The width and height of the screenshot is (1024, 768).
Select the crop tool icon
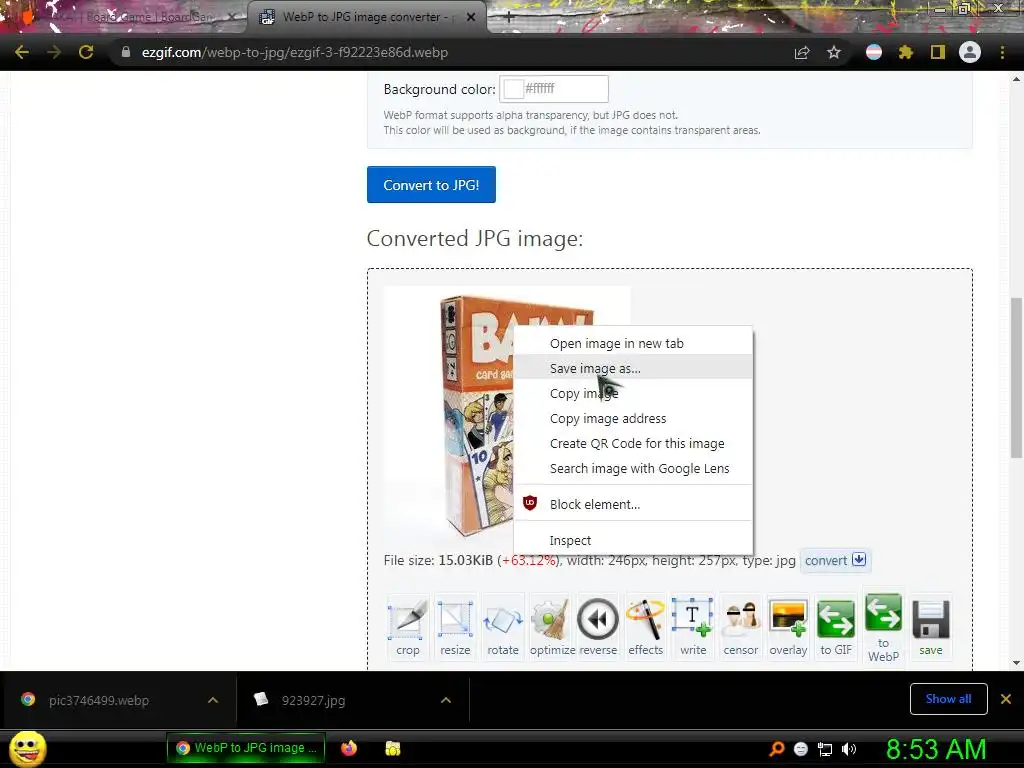click(408, 627)
